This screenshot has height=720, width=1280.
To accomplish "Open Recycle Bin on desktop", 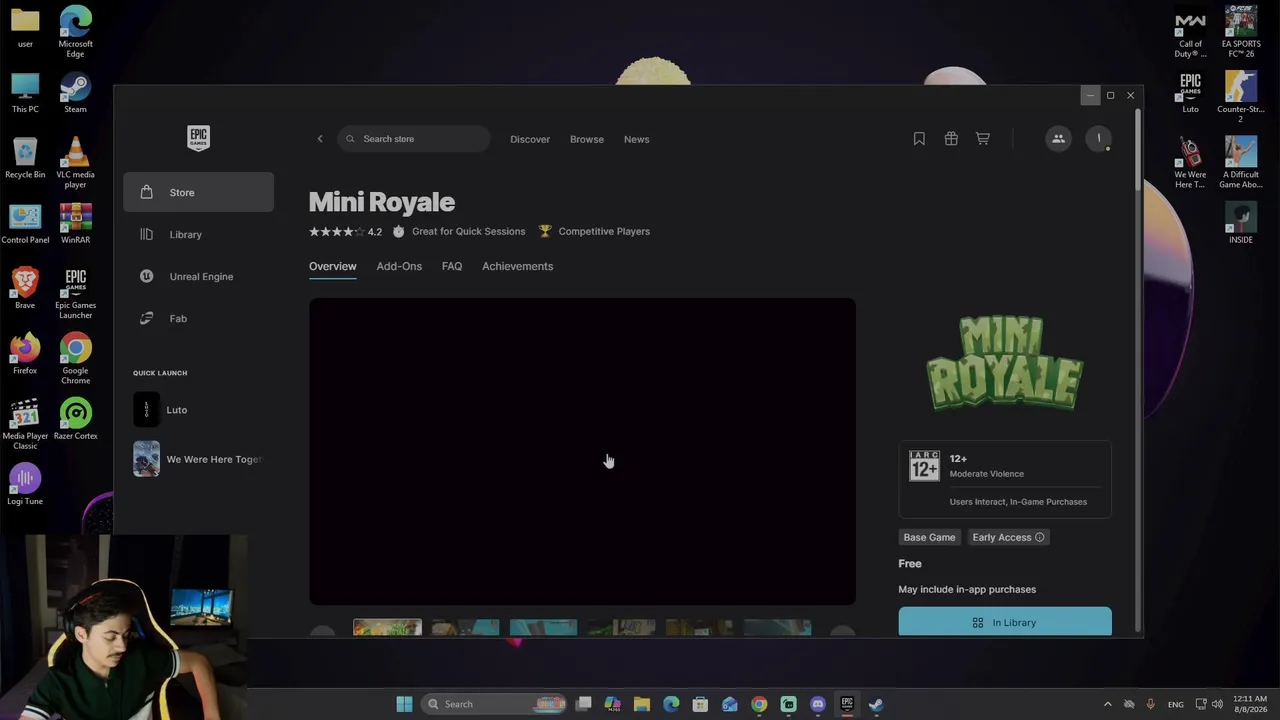I will (25, 158).
